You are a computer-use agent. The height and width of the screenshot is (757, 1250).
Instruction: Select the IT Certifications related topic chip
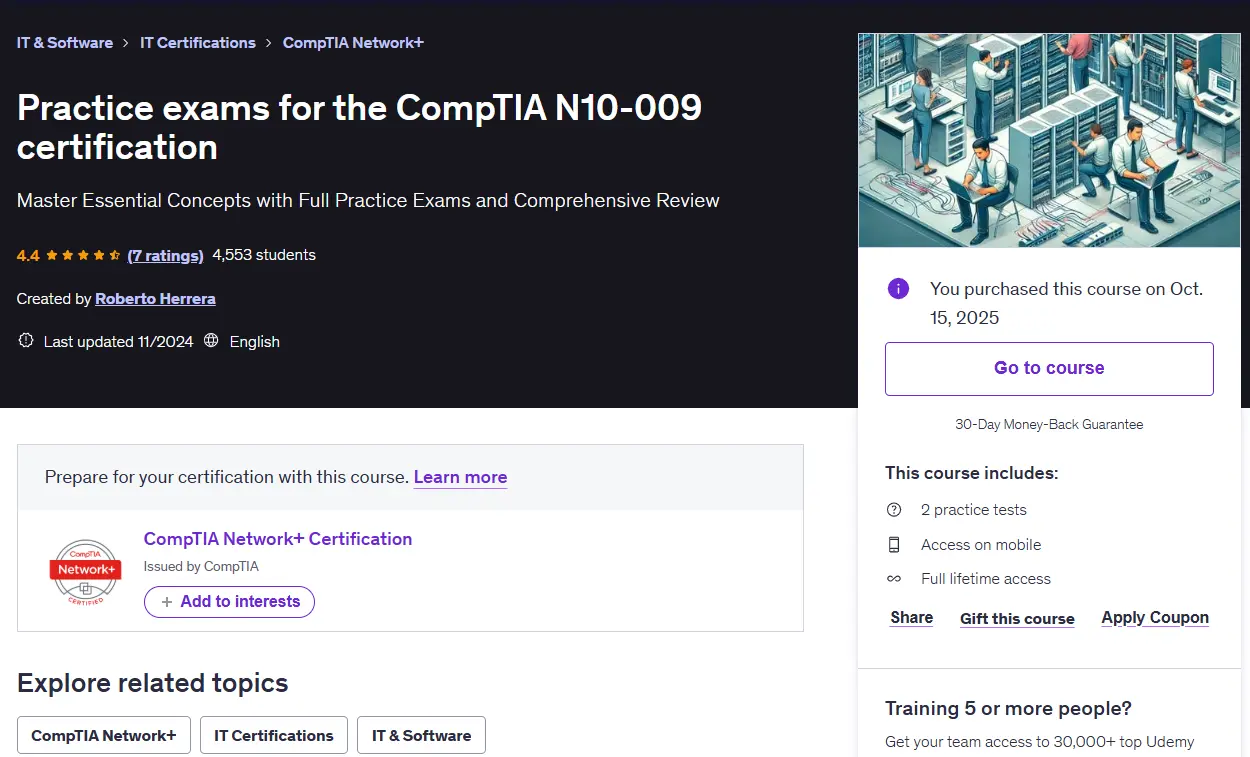point(274,735)
